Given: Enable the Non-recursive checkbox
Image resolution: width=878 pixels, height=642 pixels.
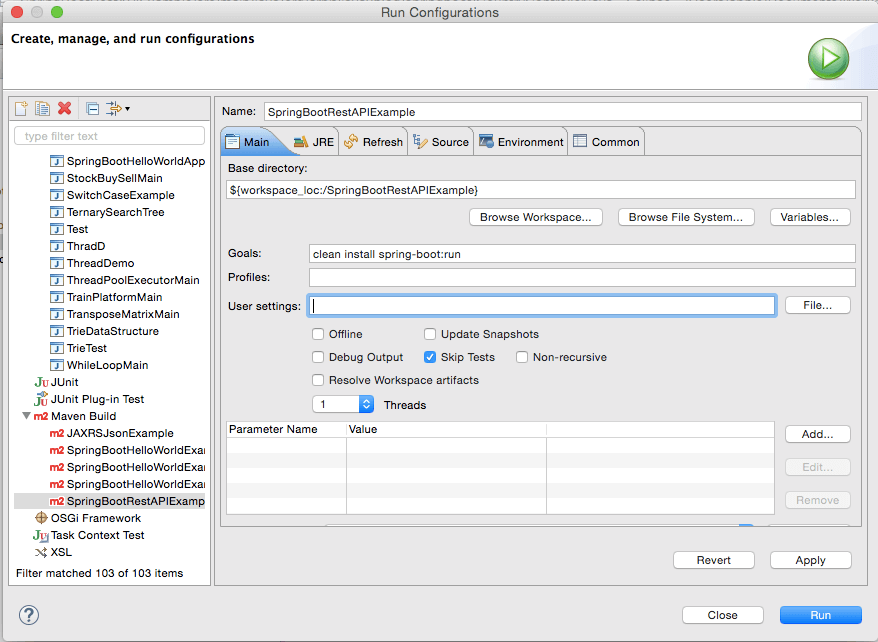Looking at the screenshot, I should tap(522, 357).
